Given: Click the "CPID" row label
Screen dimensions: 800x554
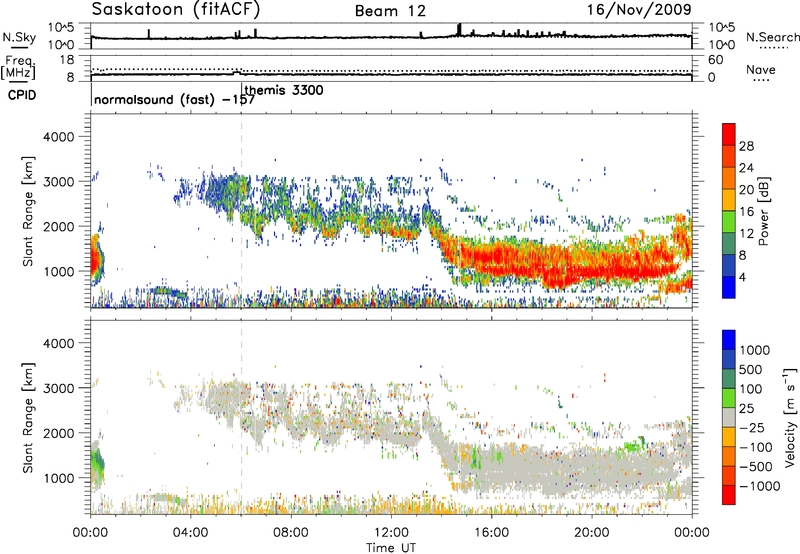Looking at the screenshot, I should click(x=22, y=95).
